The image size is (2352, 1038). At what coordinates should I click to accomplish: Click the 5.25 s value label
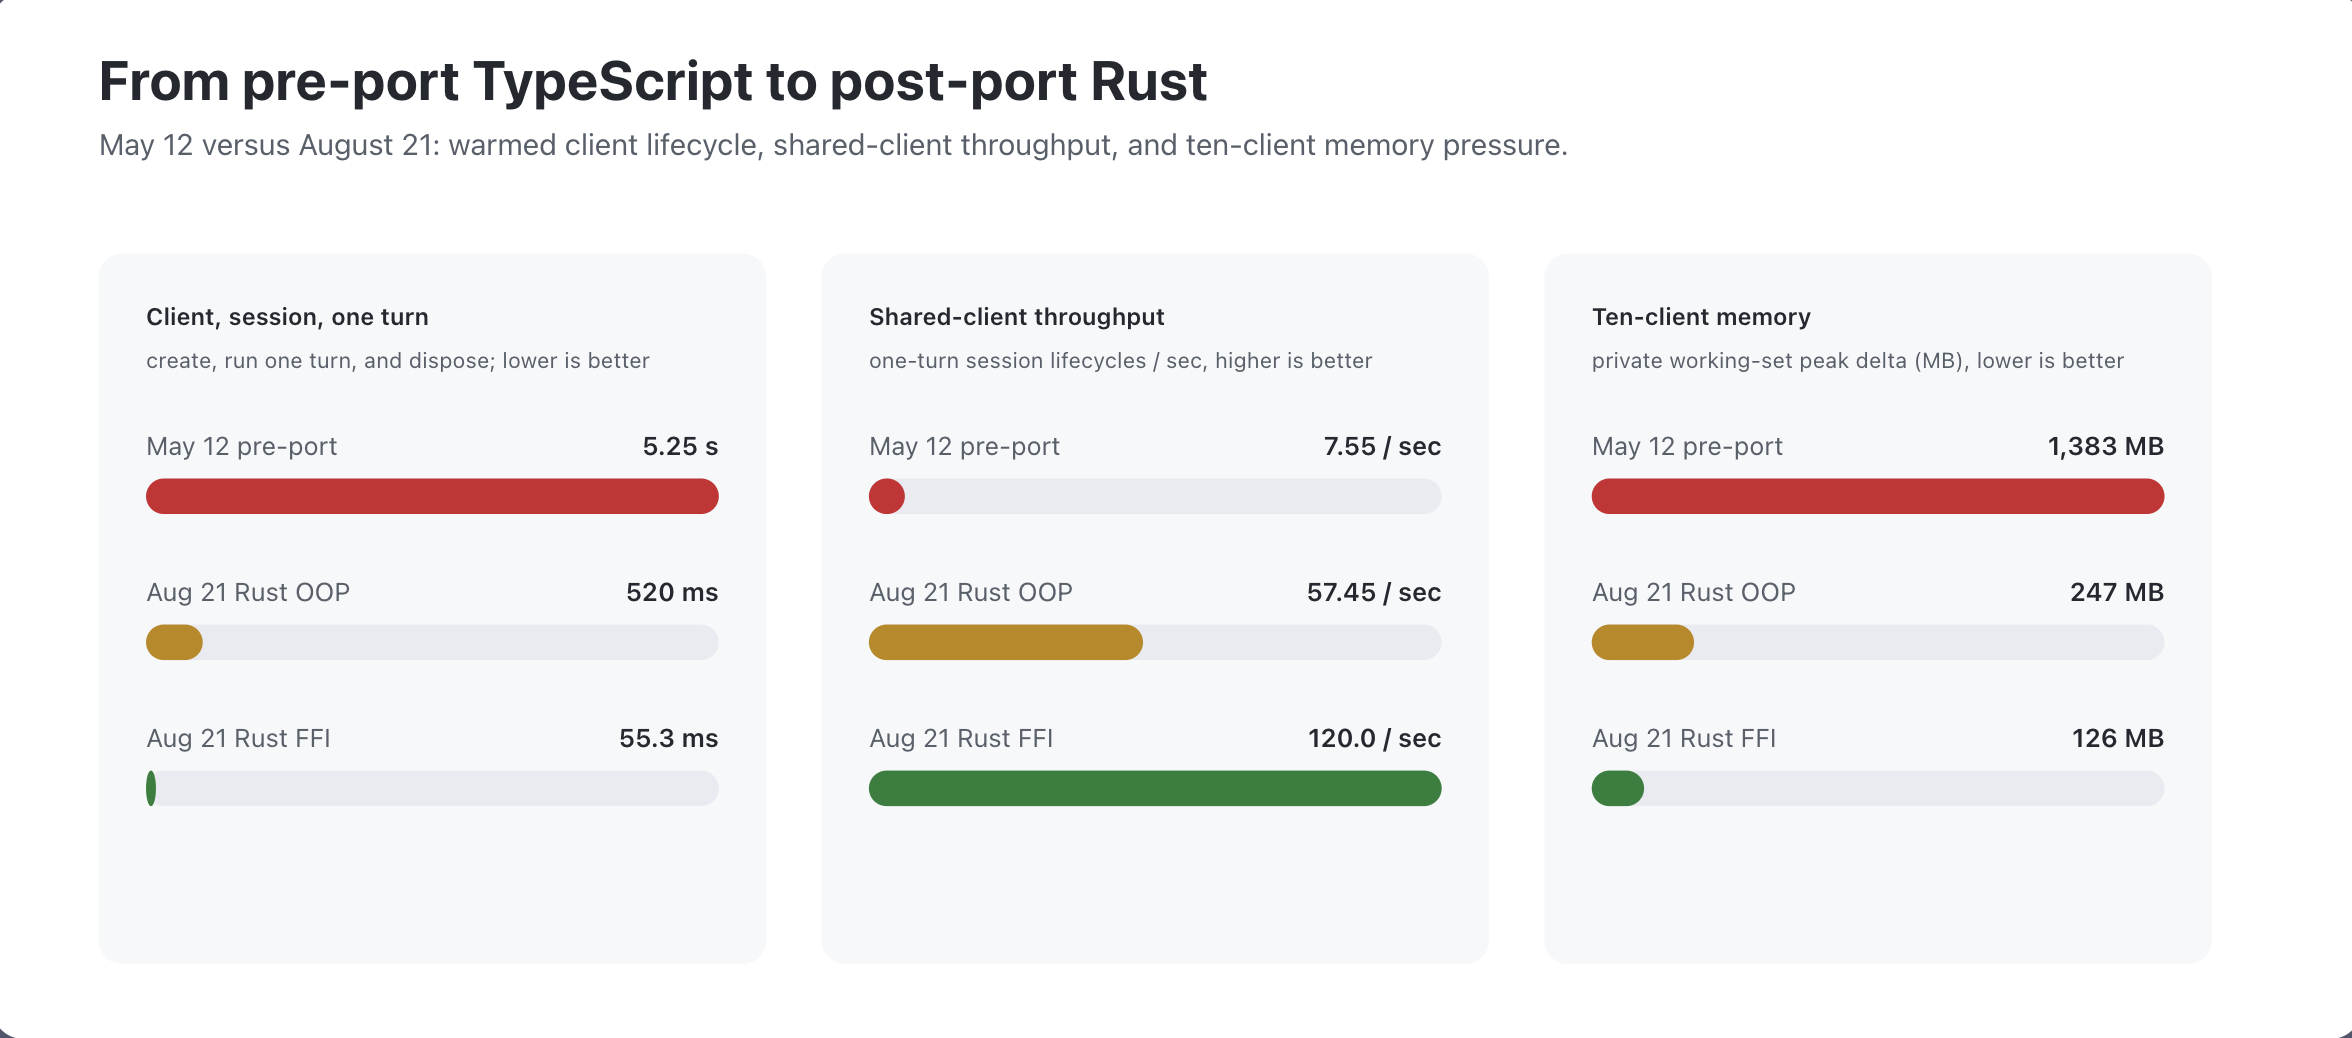pyautogui.click(x=680, y=446)
